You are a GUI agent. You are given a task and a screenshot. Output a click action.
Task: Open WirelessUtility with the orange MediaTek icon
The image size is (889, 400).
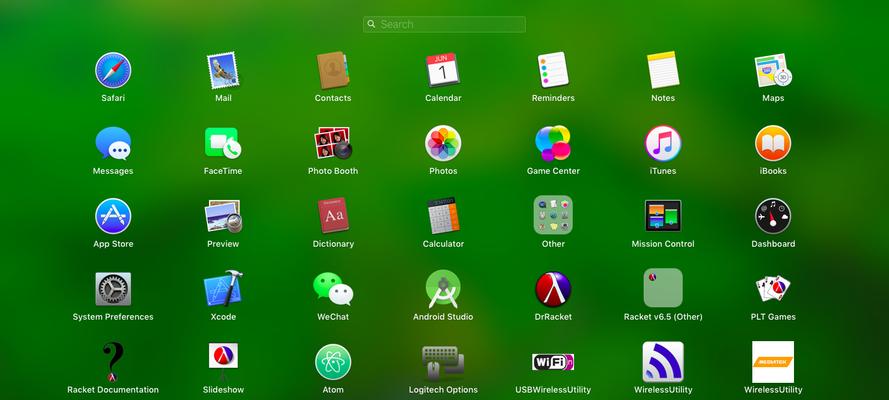[x=773, y=362]
